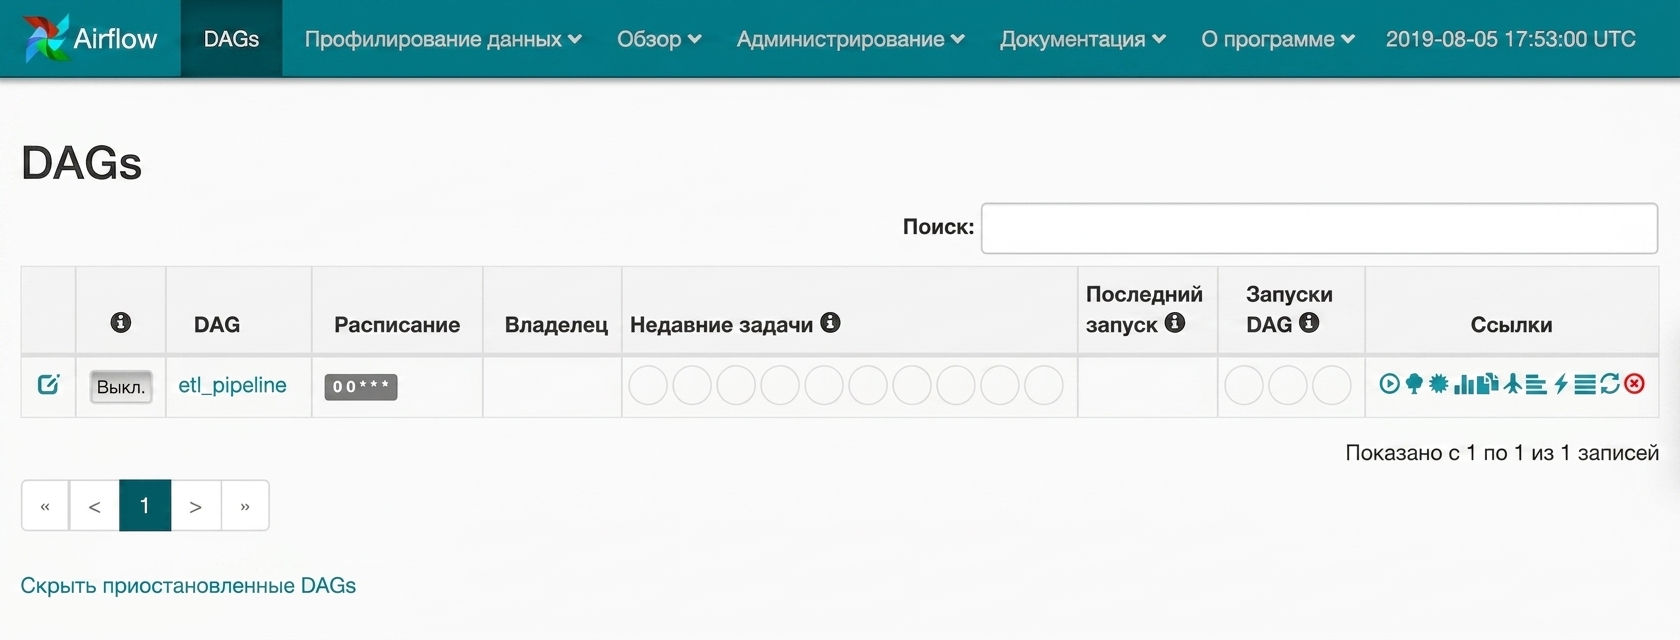Go to first page with « button
This screenshot has height=640, width=1680.
45,505
